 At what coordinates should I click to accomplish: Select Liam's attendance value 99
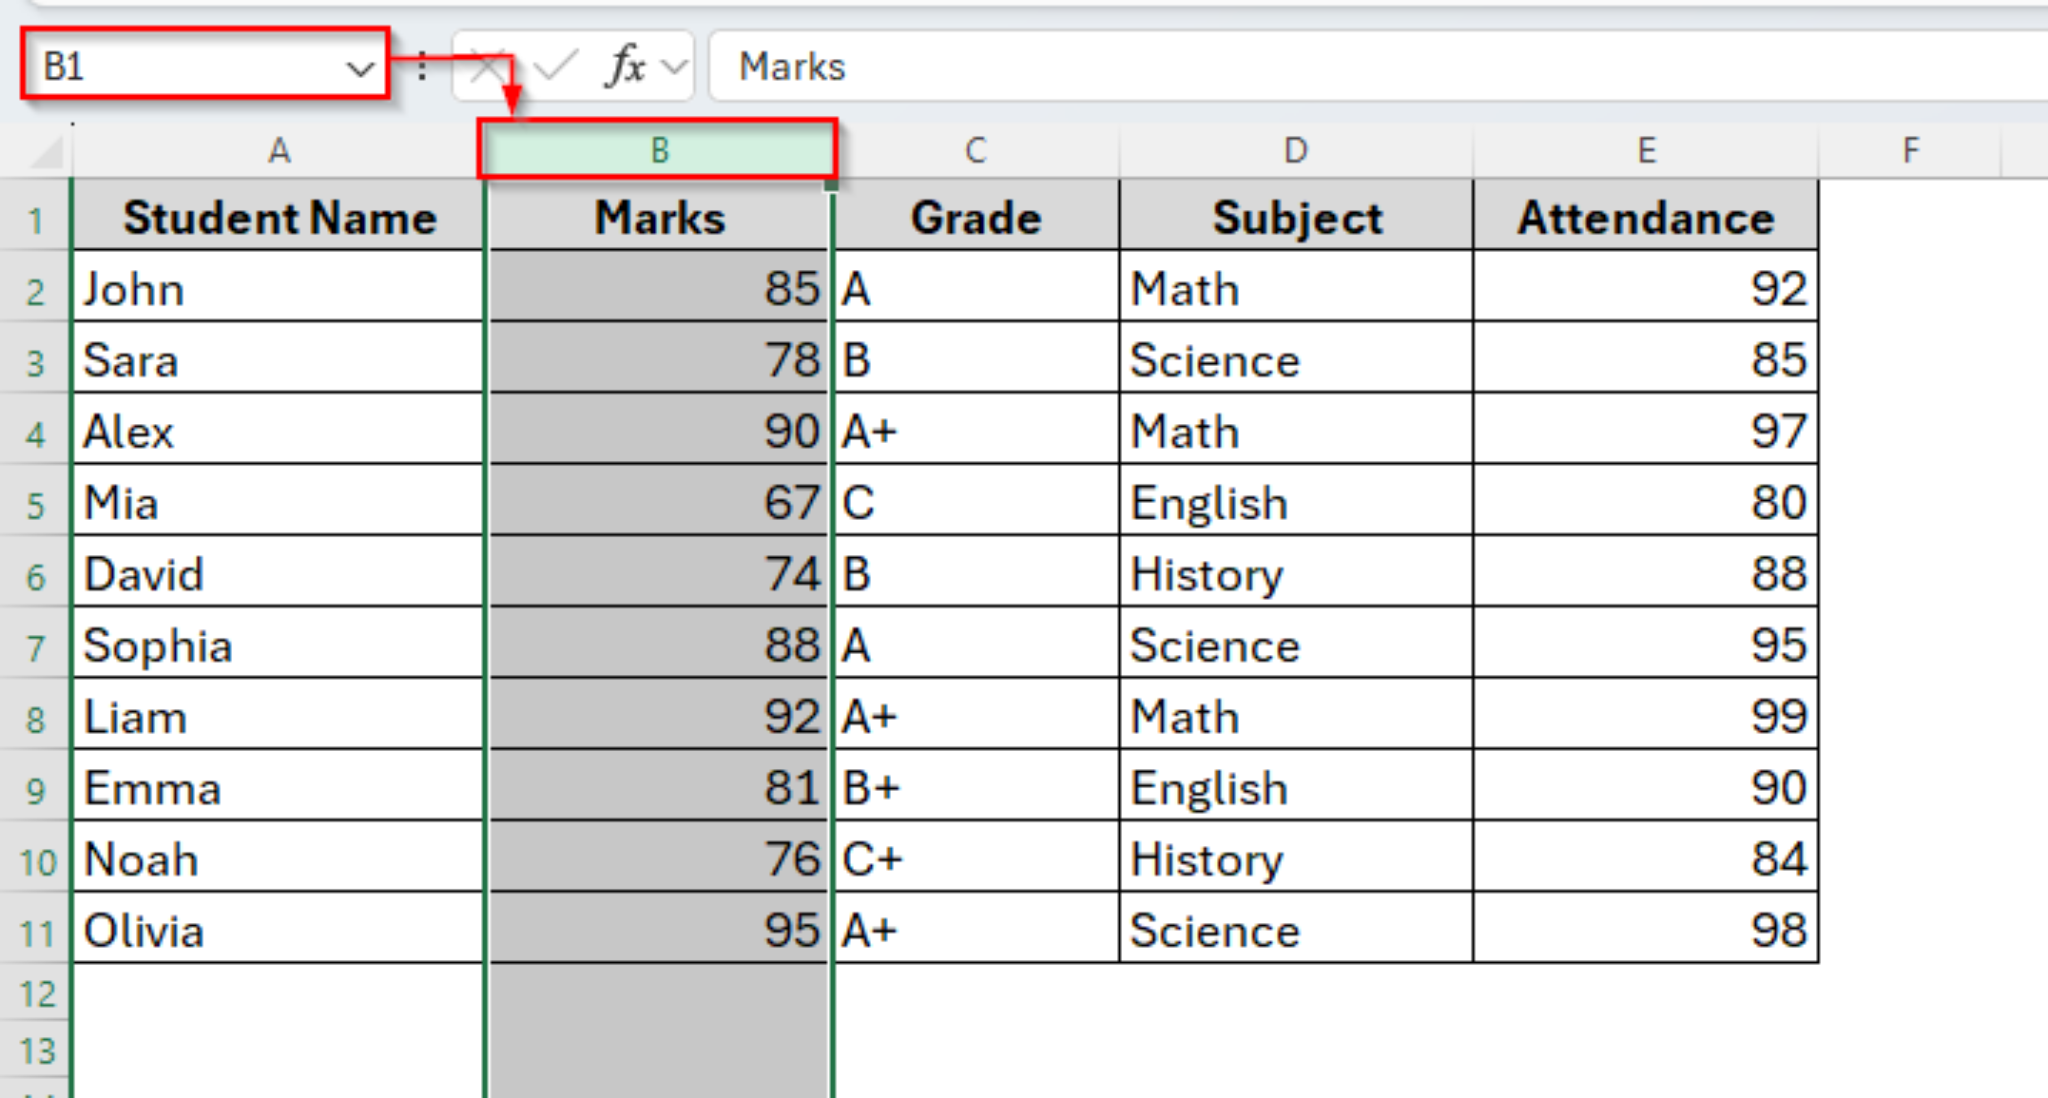click(x=1645, y=716)
